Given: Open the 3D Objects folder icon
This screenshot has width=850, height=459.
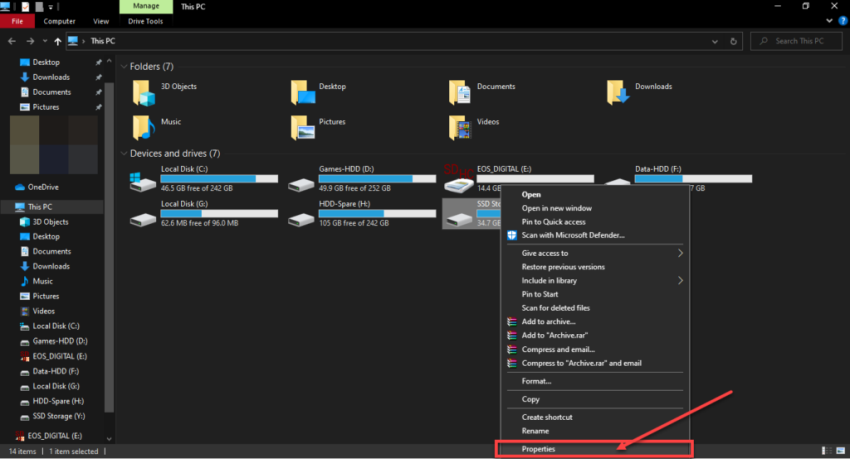Looking at the screenshot, I should [144, 93].
